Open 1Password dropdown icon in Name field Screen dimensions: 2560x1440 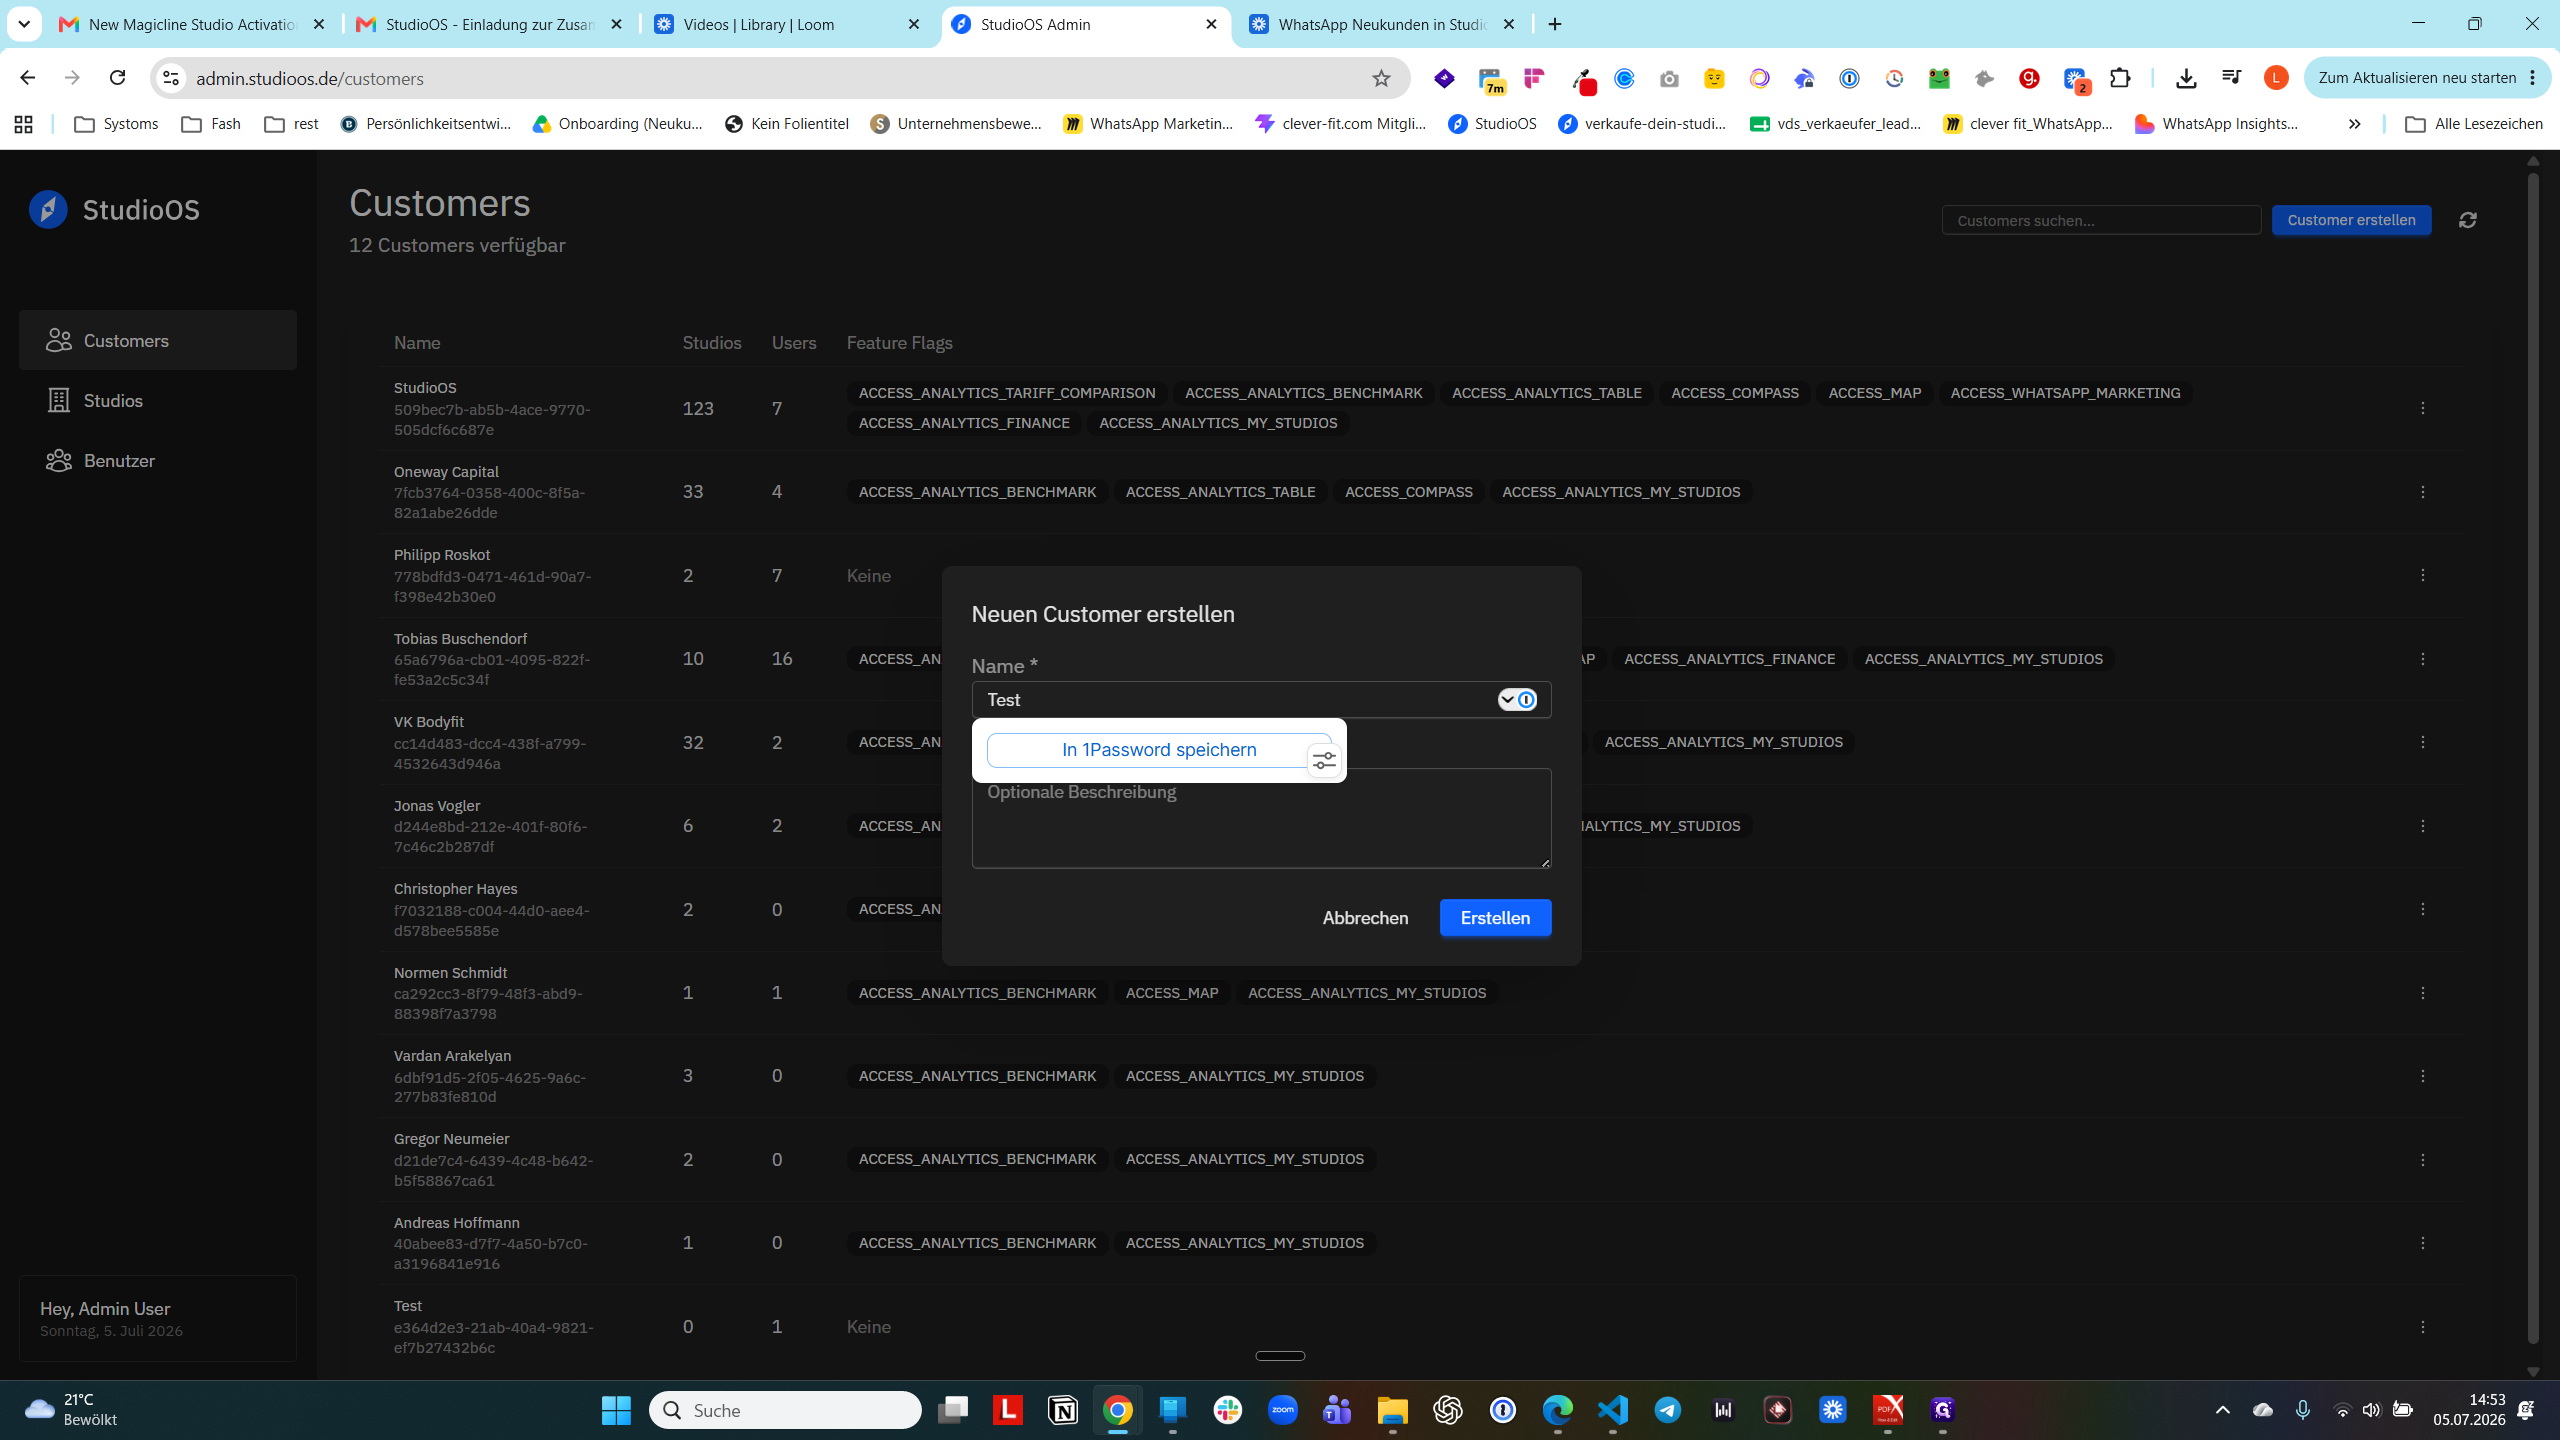tap(1516, 700)
